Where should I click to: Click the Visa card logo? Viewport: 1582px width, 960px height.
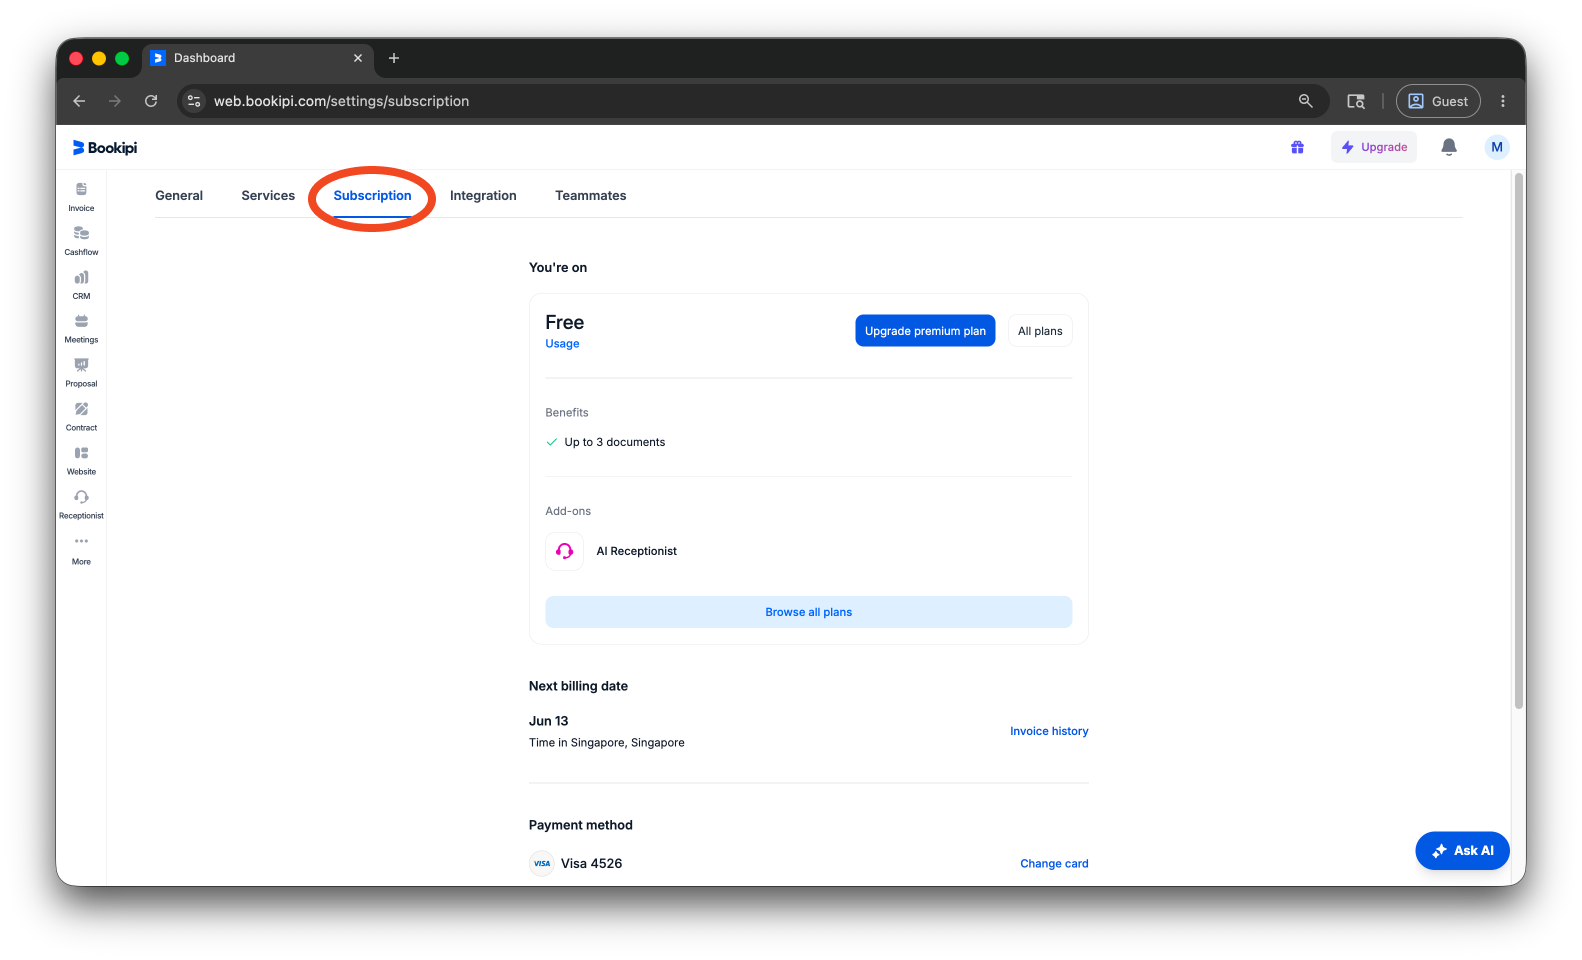pos(541,863)
